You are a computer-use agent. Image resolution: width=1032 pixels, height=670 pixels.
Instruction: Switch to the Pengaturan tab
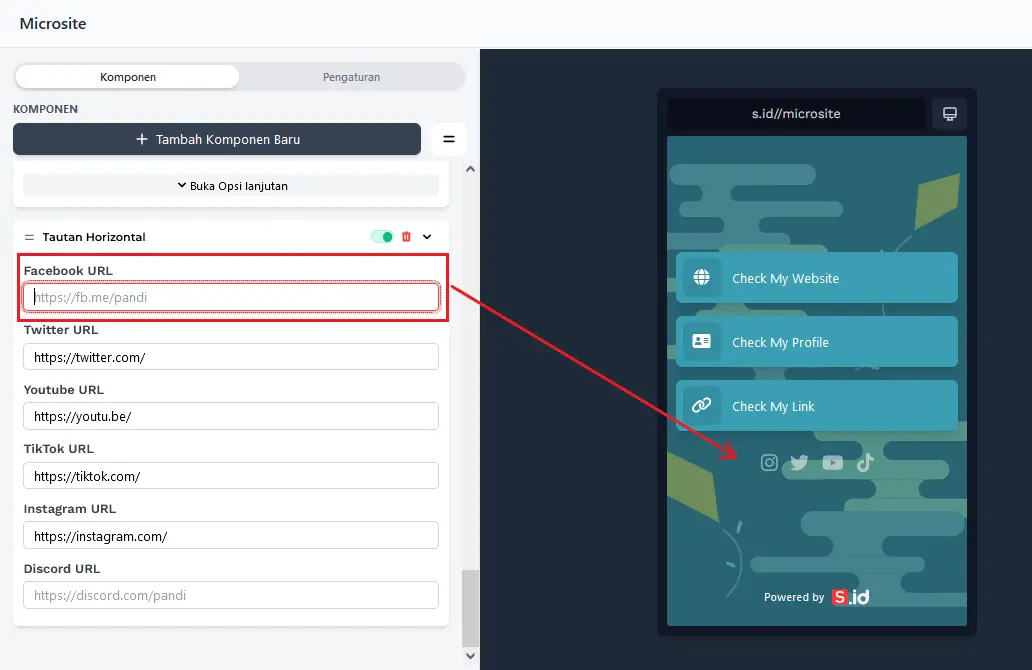coord(351,77)
